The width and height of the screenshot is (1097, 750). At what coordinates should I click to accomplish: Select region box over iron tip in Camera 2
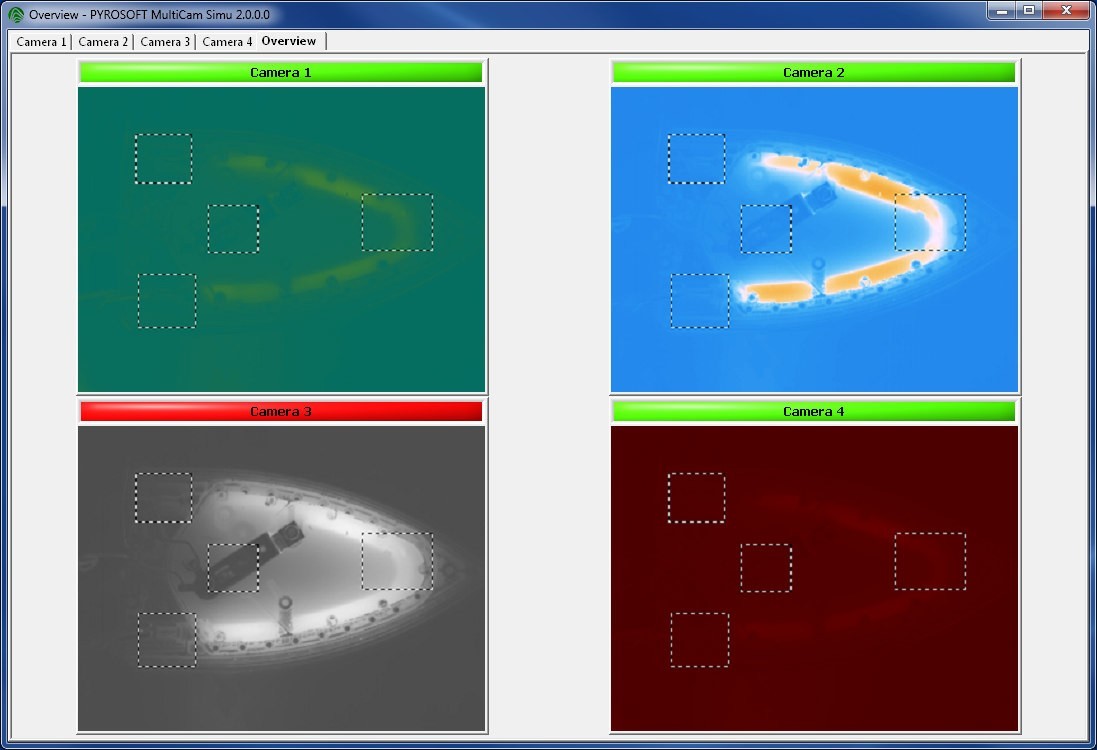click(x=930, y=222)
